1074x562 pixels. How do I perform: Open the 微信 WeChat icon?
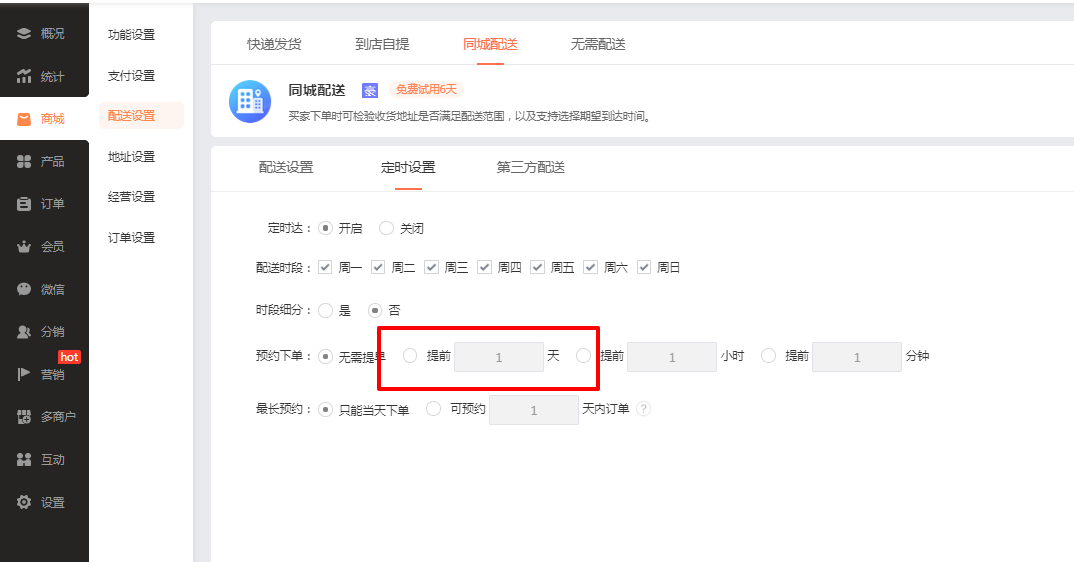click(24, 289)
